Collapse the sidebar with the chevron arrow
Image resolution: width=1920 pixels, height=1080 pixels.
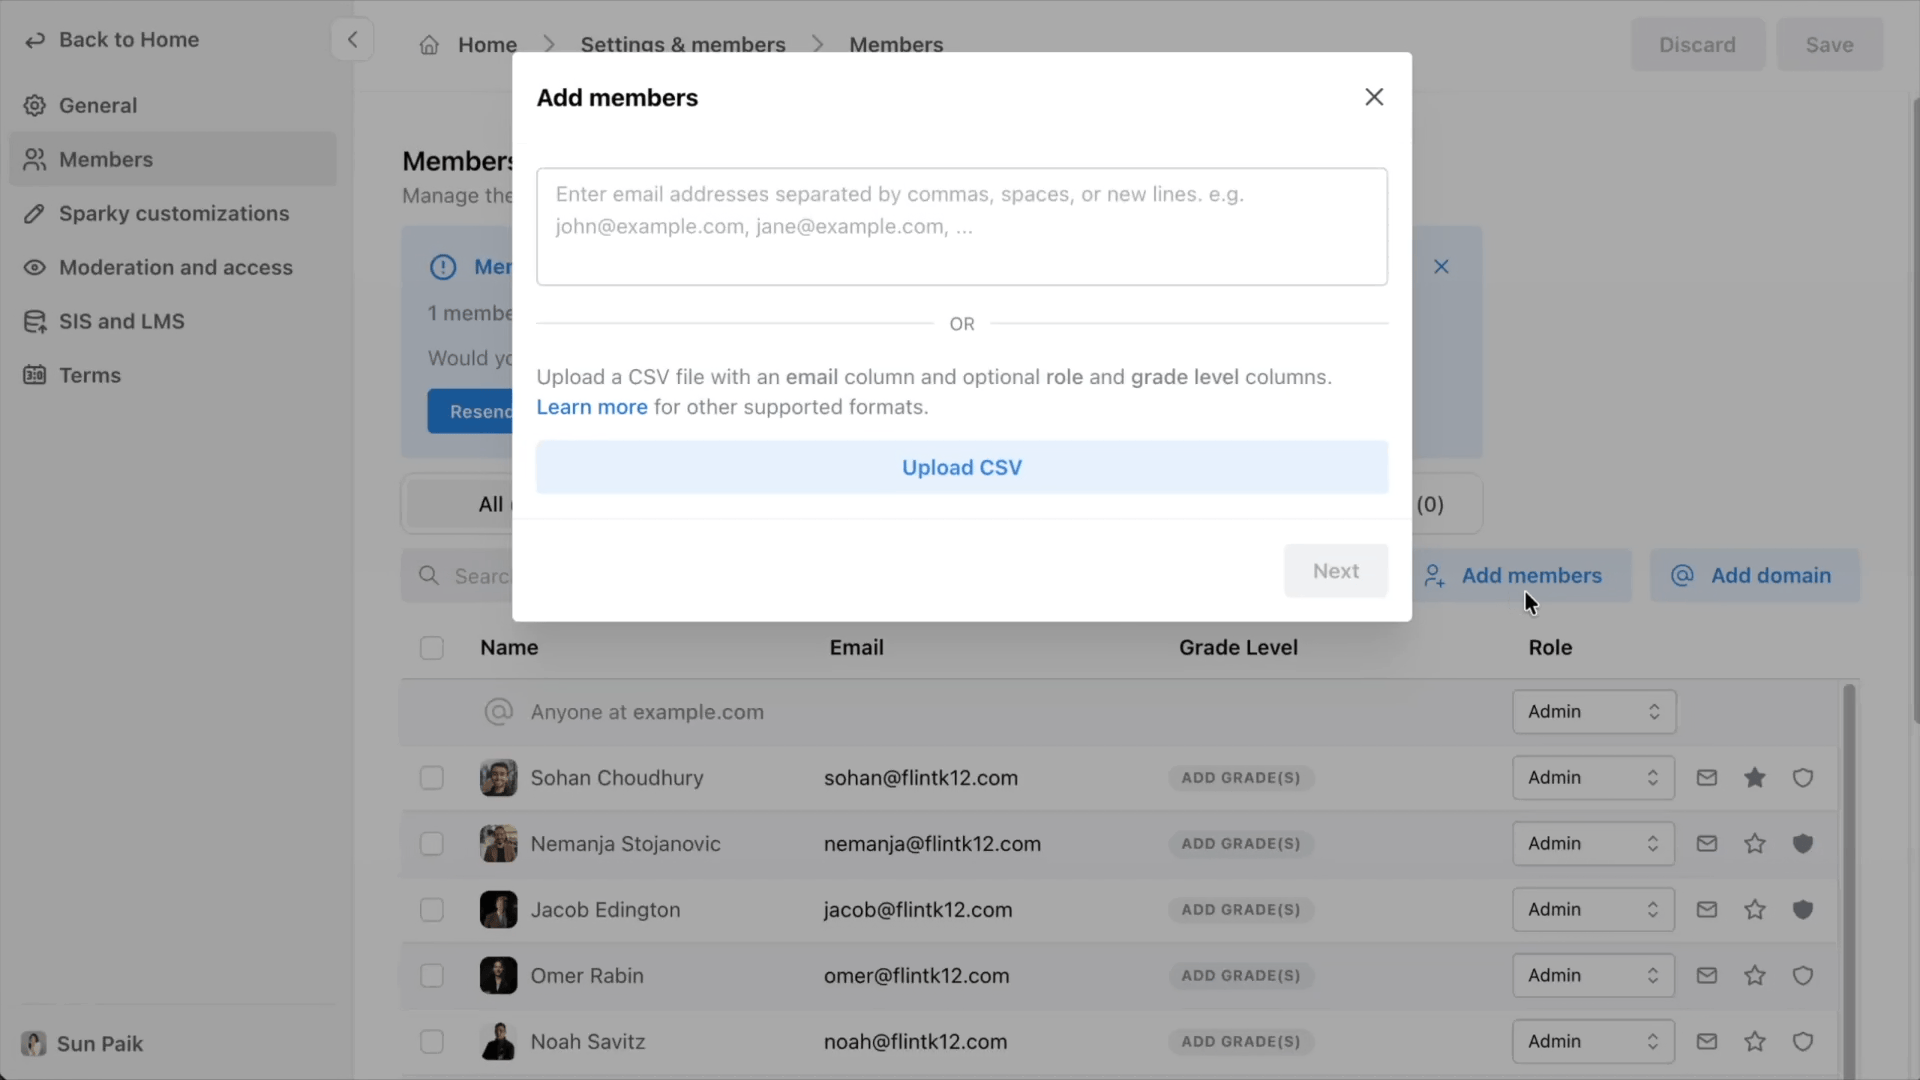[x=353, y=40]
